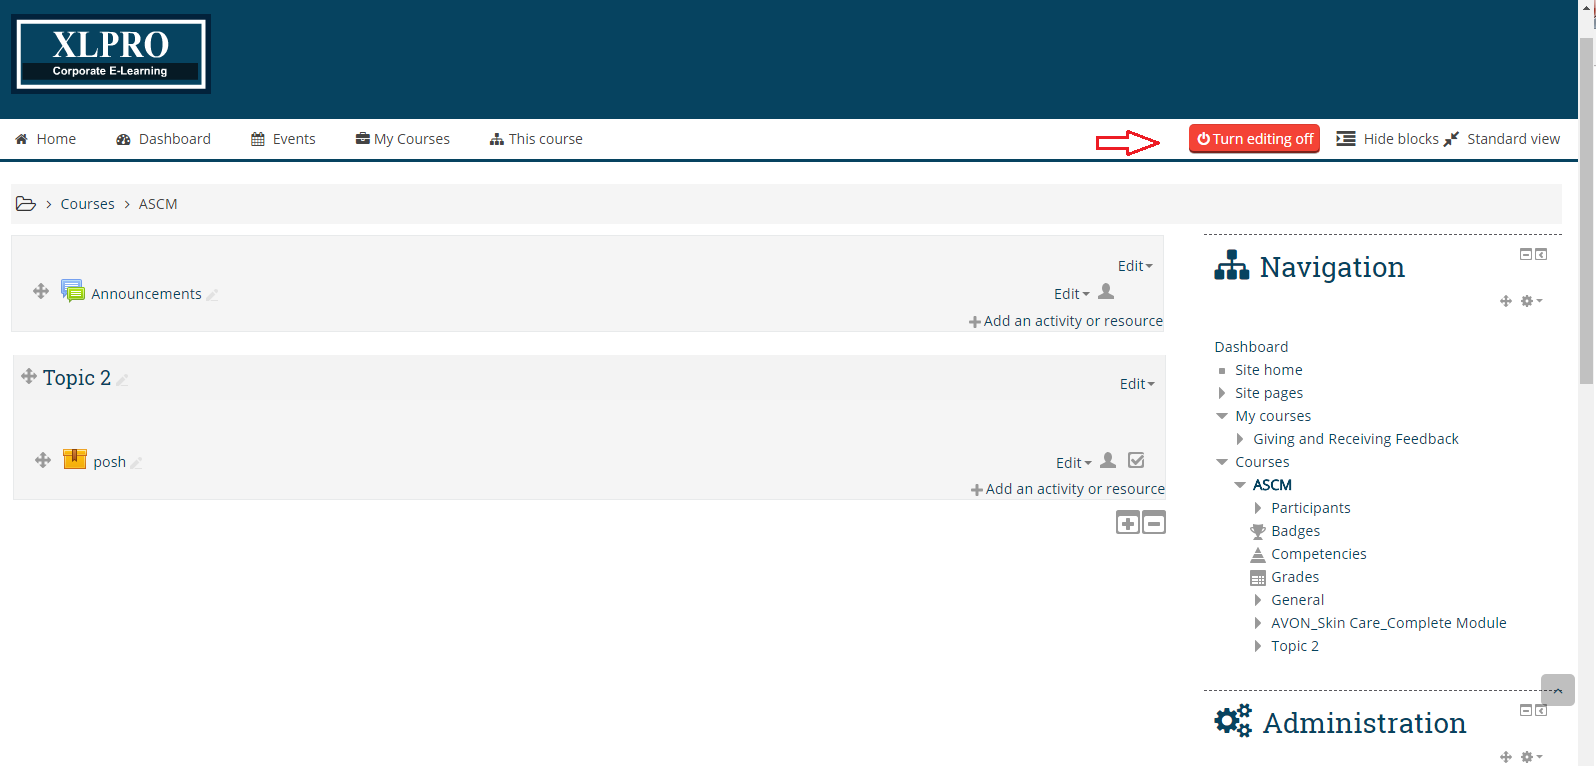Expand Site pages in Navigation tree
1596x766 pixels.
[x=1222, y=393]
